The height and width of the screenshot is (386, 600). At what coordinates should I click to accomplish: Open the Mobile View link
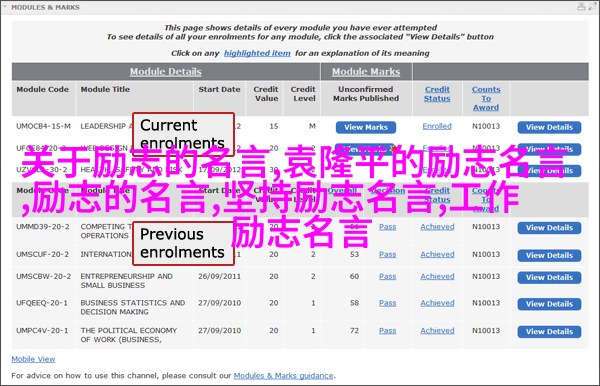[33, 359]
